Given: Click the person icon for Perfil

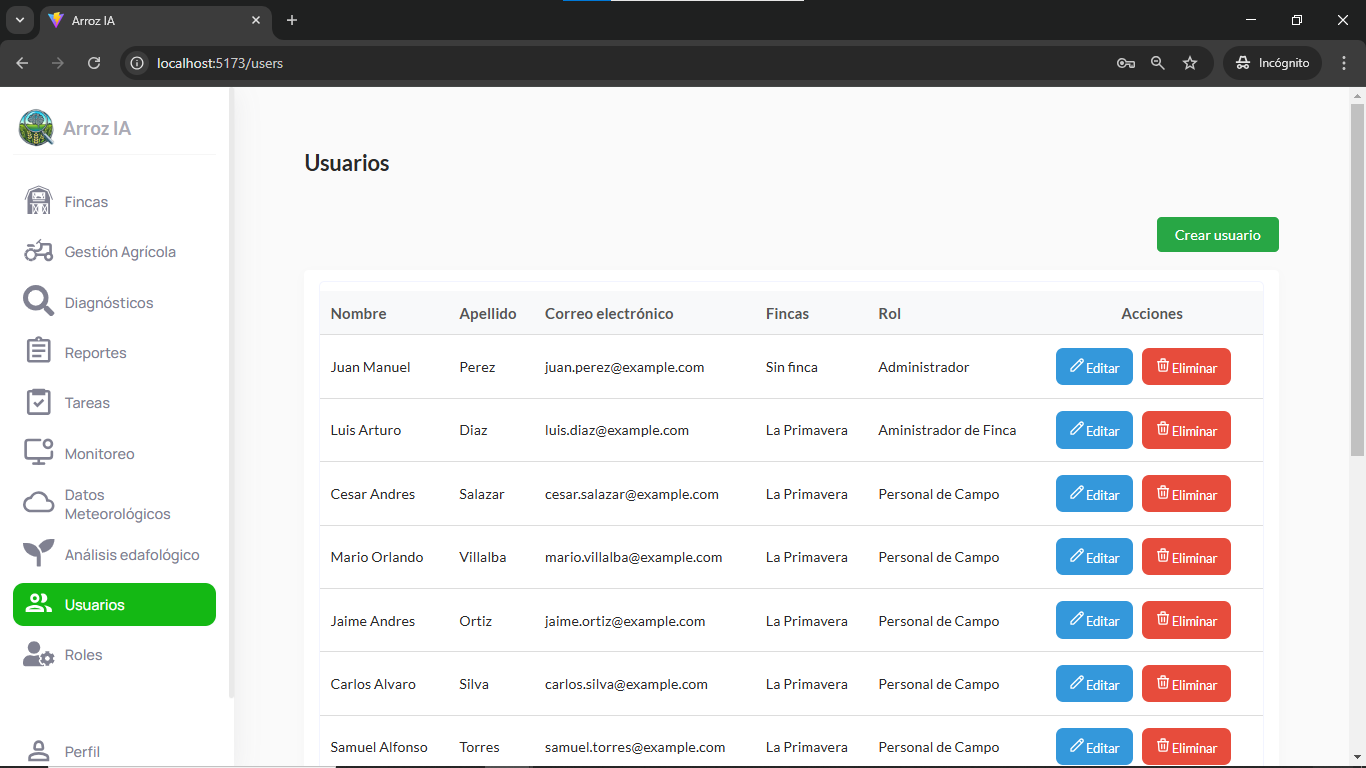Looking at the screenshot, I should pos(39,751).
